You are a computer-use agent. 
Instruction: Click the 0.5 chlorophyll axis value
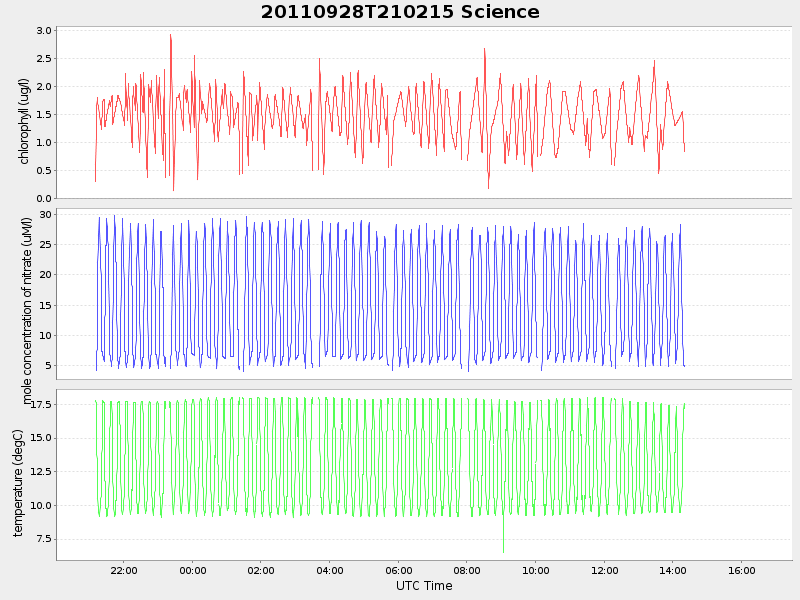coord(44,170)
